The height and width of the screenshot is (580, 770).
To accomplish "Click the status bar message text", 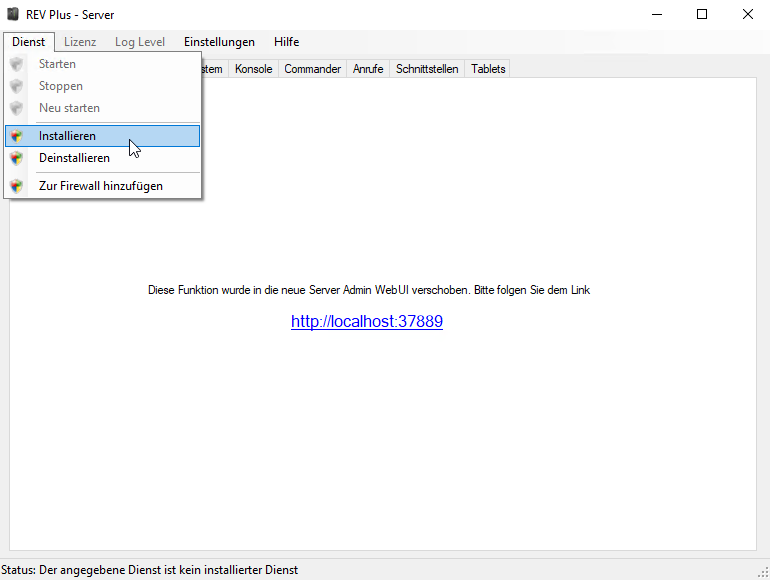I will point(150,570).
